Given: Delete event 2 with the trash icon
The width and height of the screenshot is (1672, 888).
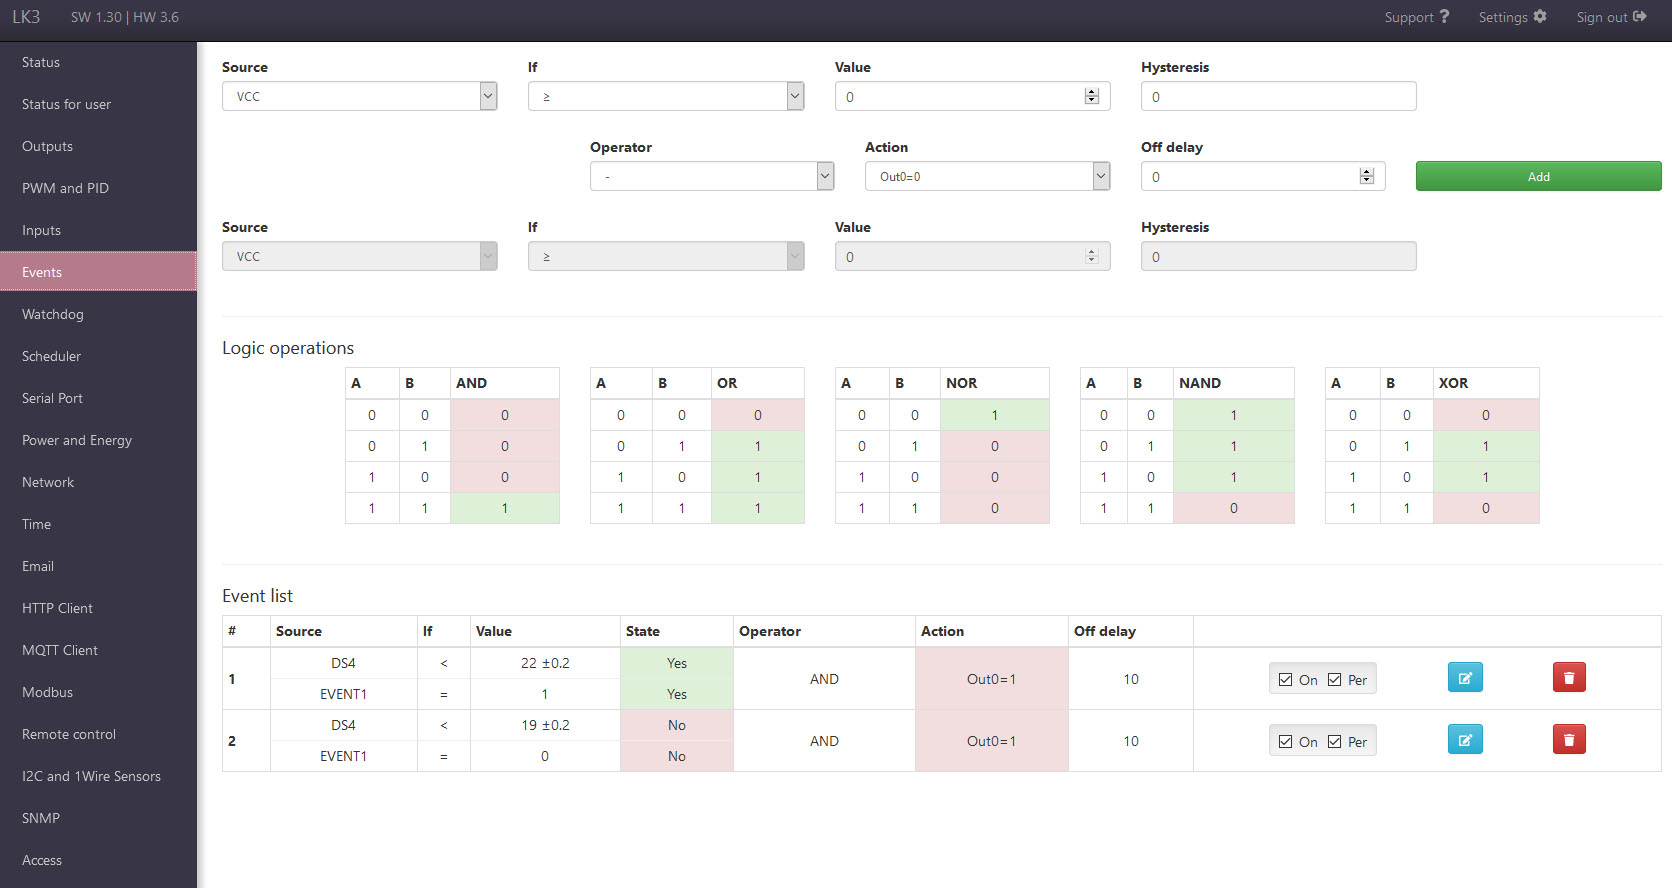Looking at the screenshot, I should [x=1569, y=740].
